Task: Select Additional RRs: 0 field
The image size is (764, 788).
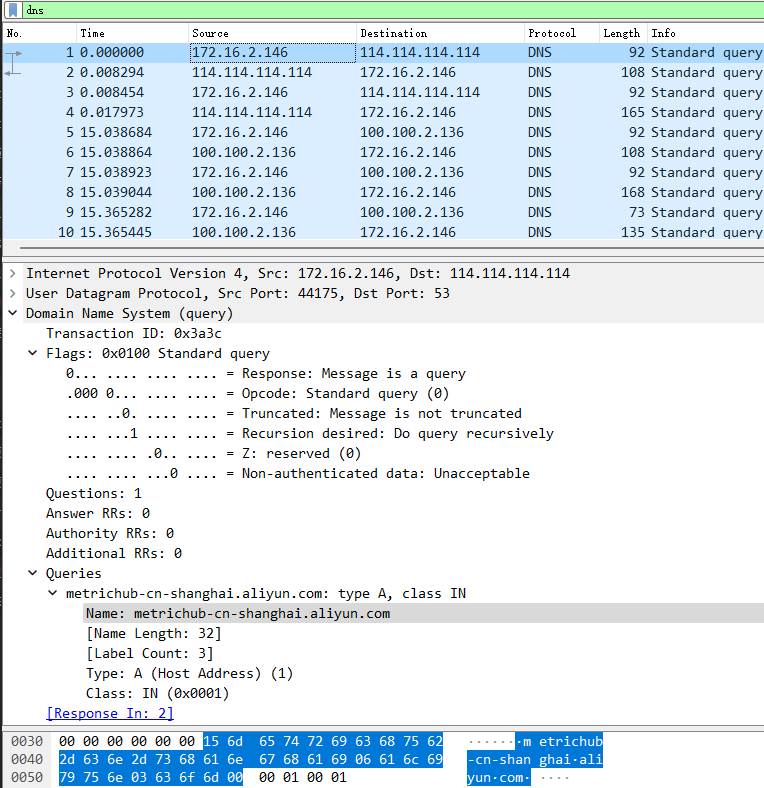Action: pyautogui.click(x=114, y=554)
